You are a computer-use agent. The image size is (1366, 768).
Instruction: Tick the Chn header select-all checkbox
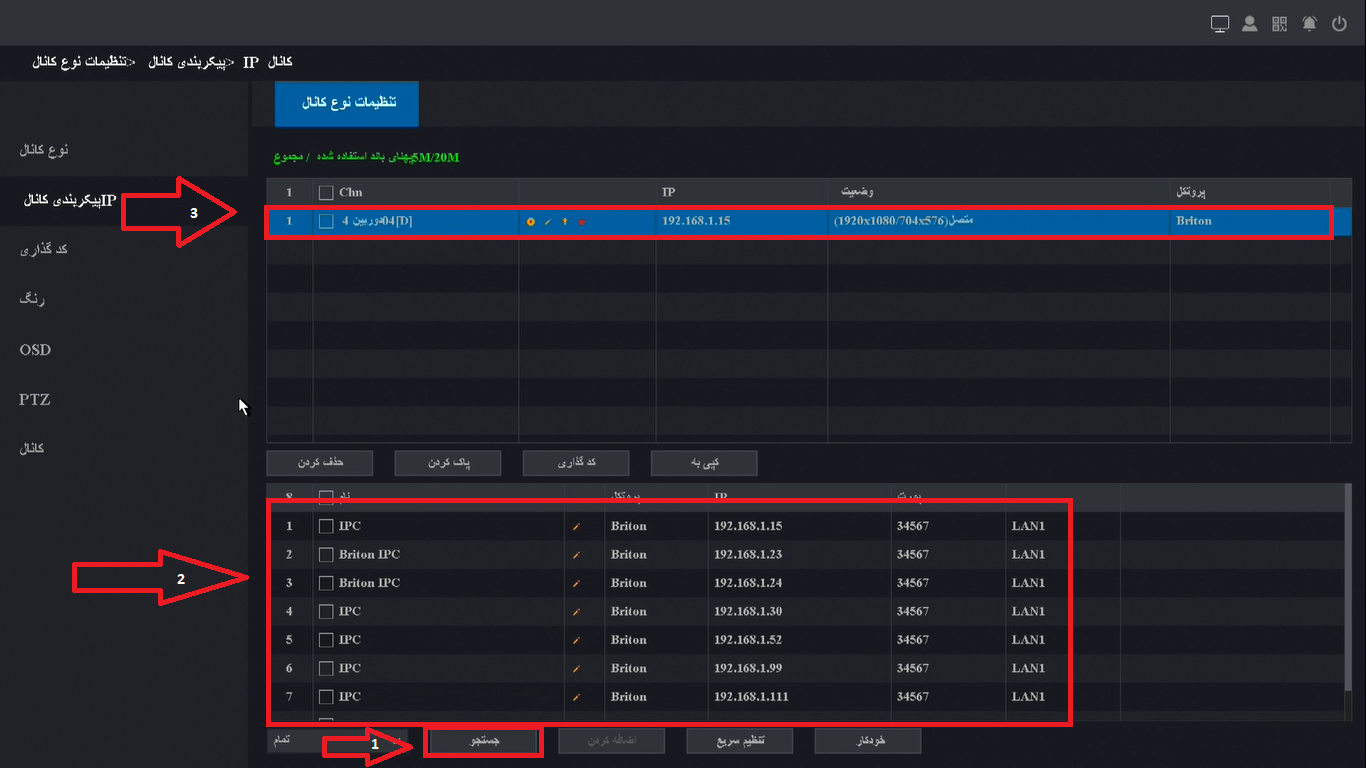pos(326,193)
